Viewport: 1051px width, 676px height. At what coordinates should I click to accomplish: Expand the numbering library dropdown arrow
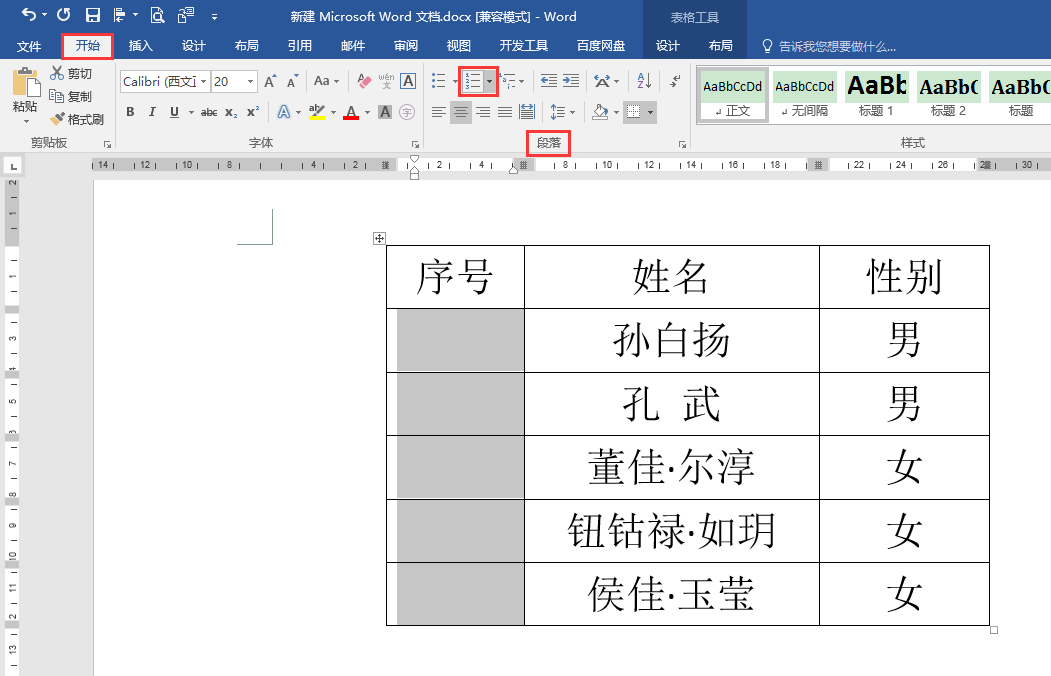point(490,82)
